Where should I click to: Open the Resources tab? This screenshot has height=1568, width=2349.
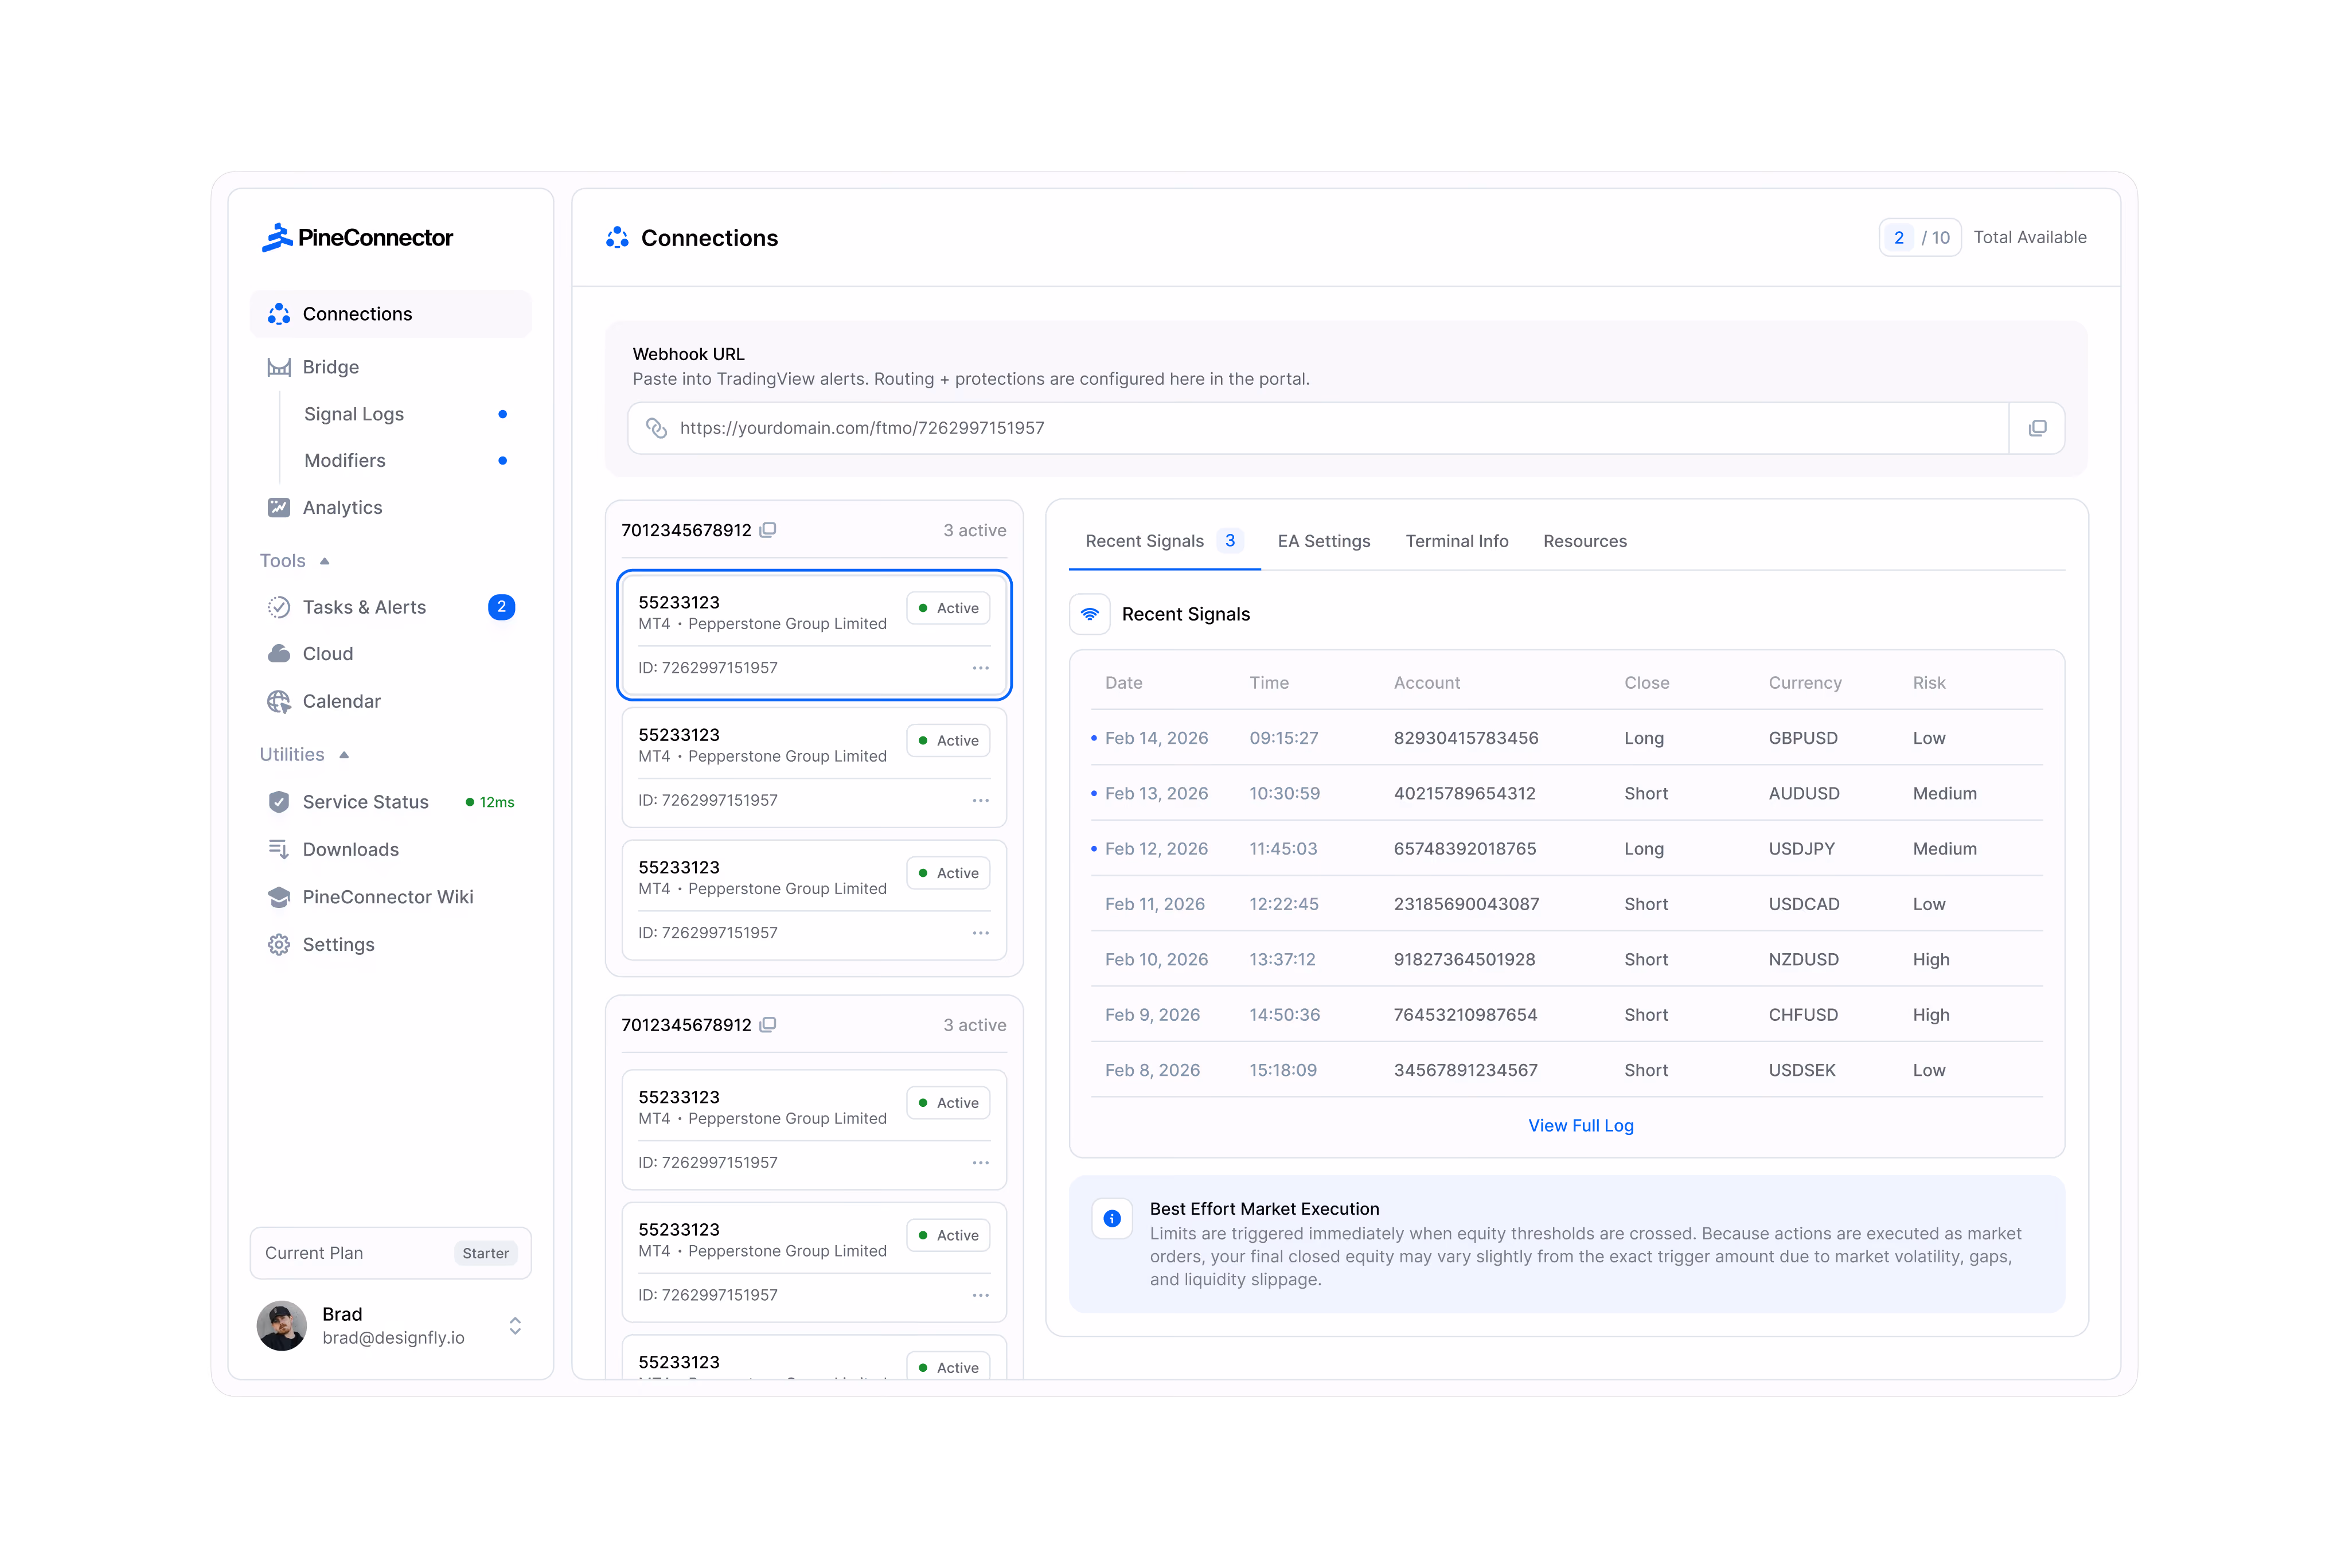click(x=1585, y=541)
